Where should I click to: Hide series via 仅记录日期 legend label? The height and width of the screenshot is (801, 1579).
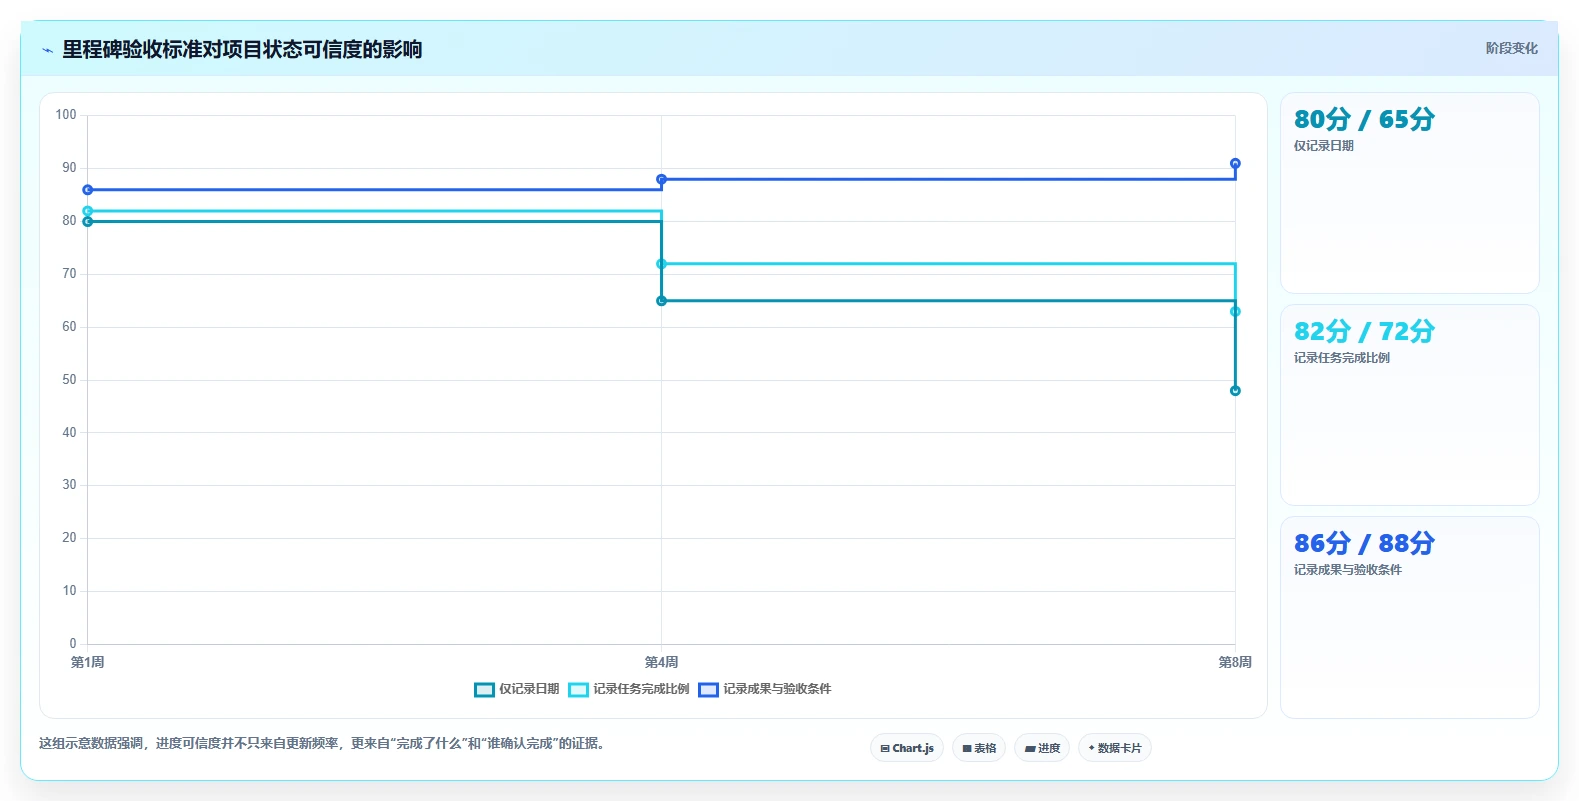click(529, 689)
